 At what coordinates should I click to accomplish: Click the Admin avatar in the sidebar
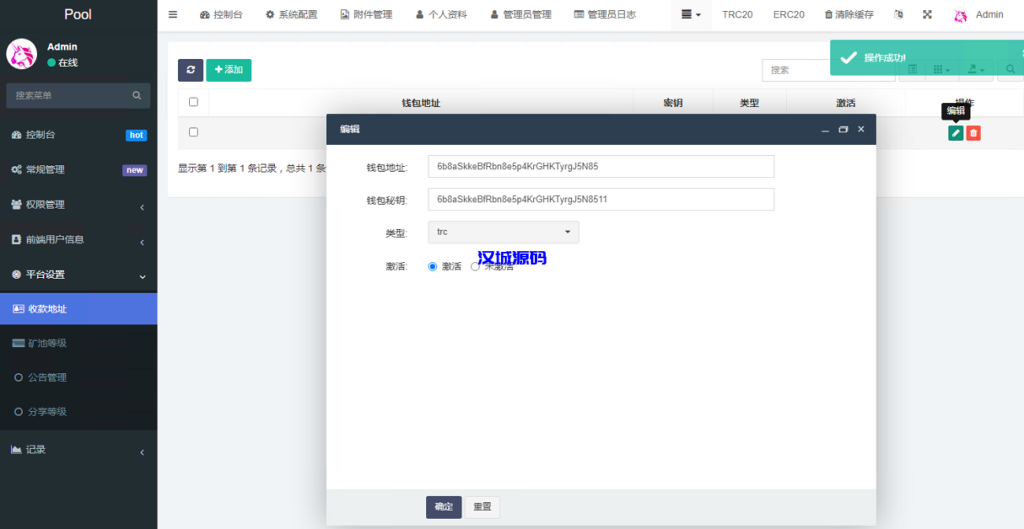(22, 54)
